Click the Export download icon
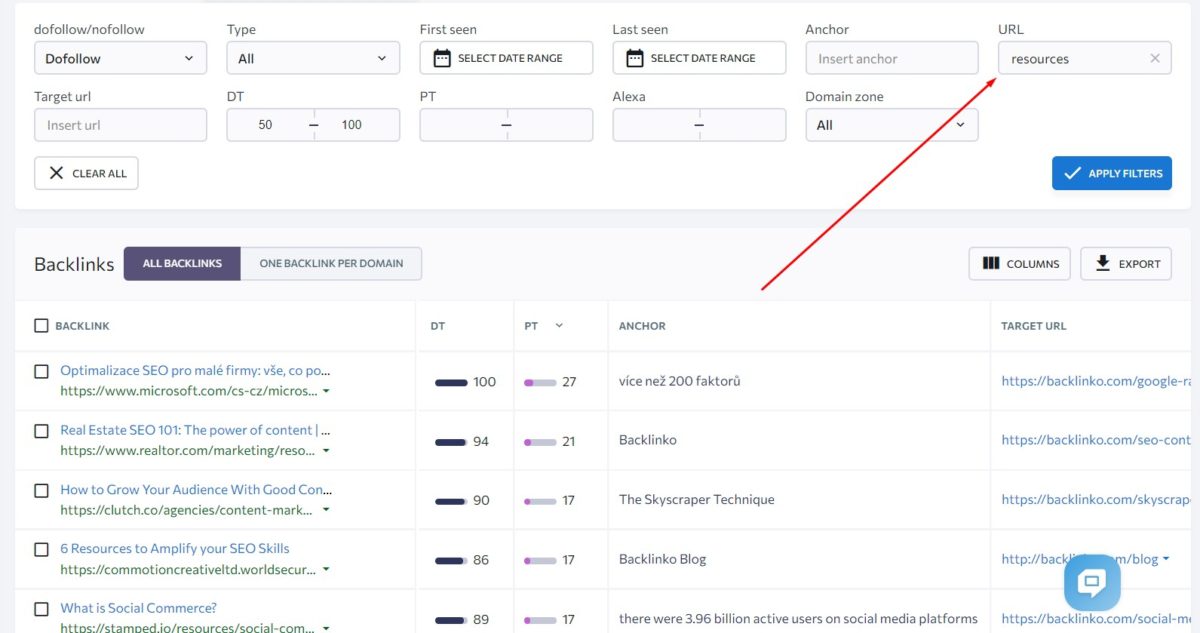The width and height of the screenshot is (1200, 633). pos(1104,263)
